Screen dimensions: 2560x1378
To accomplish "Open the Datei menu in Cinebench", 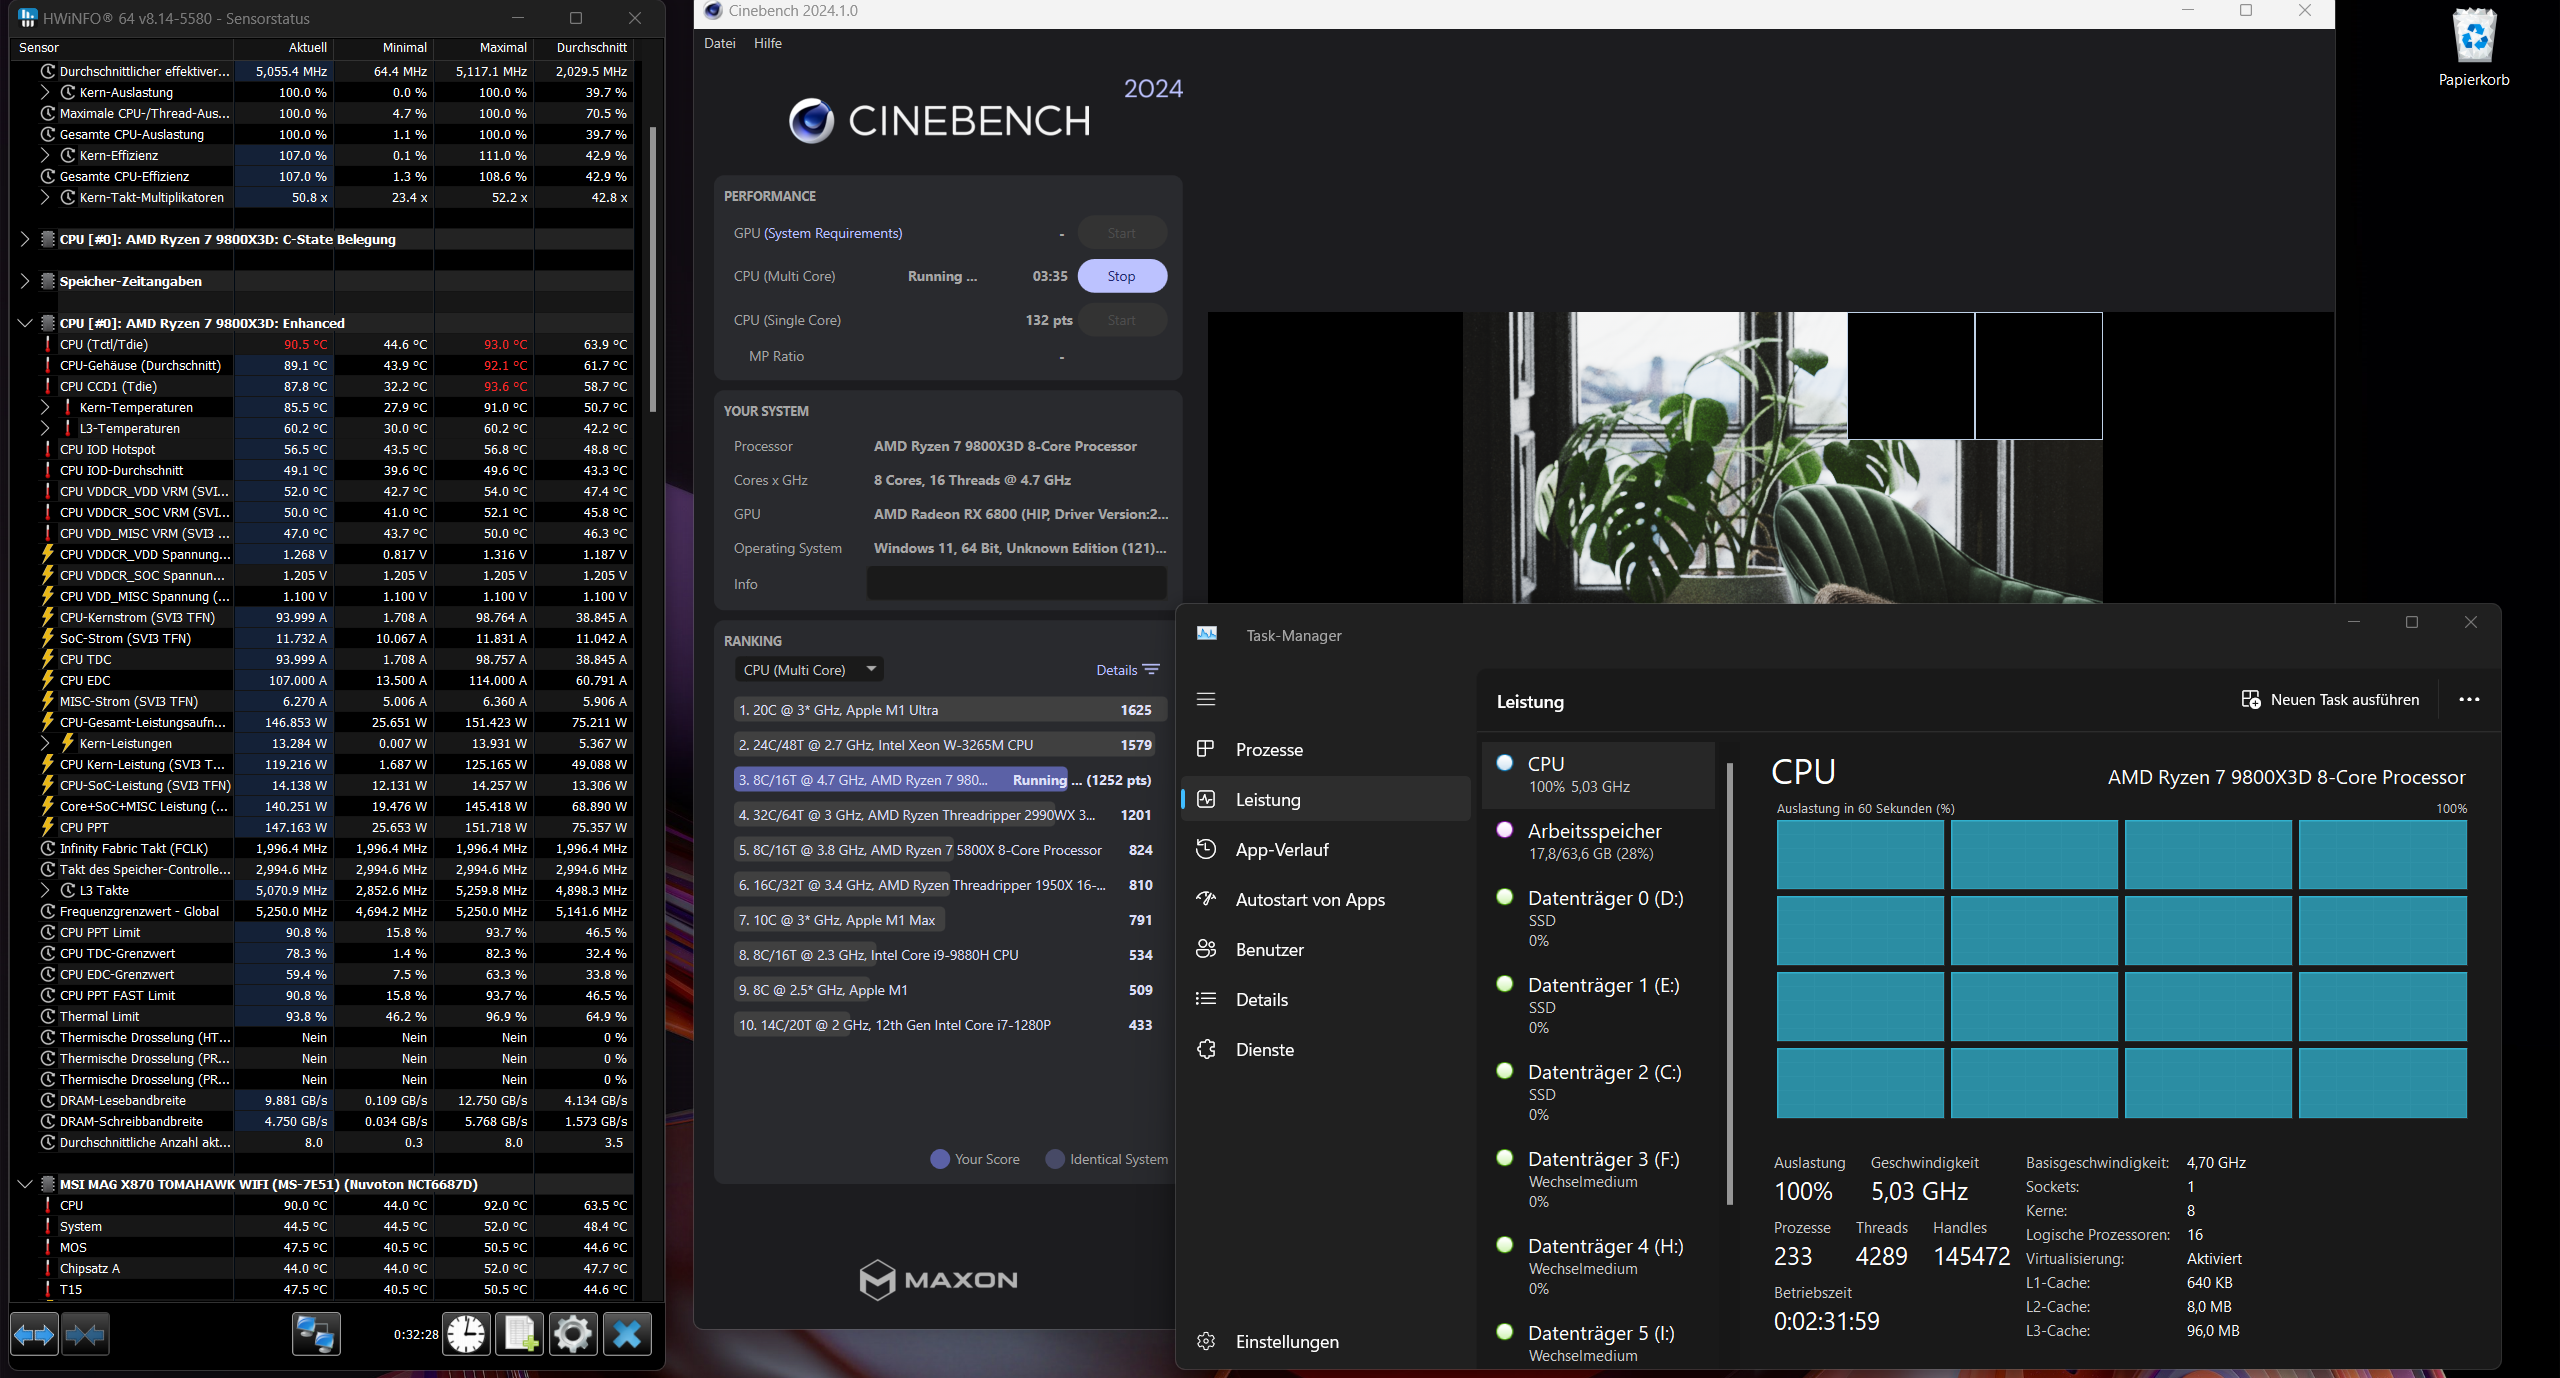I will [719, 43].
